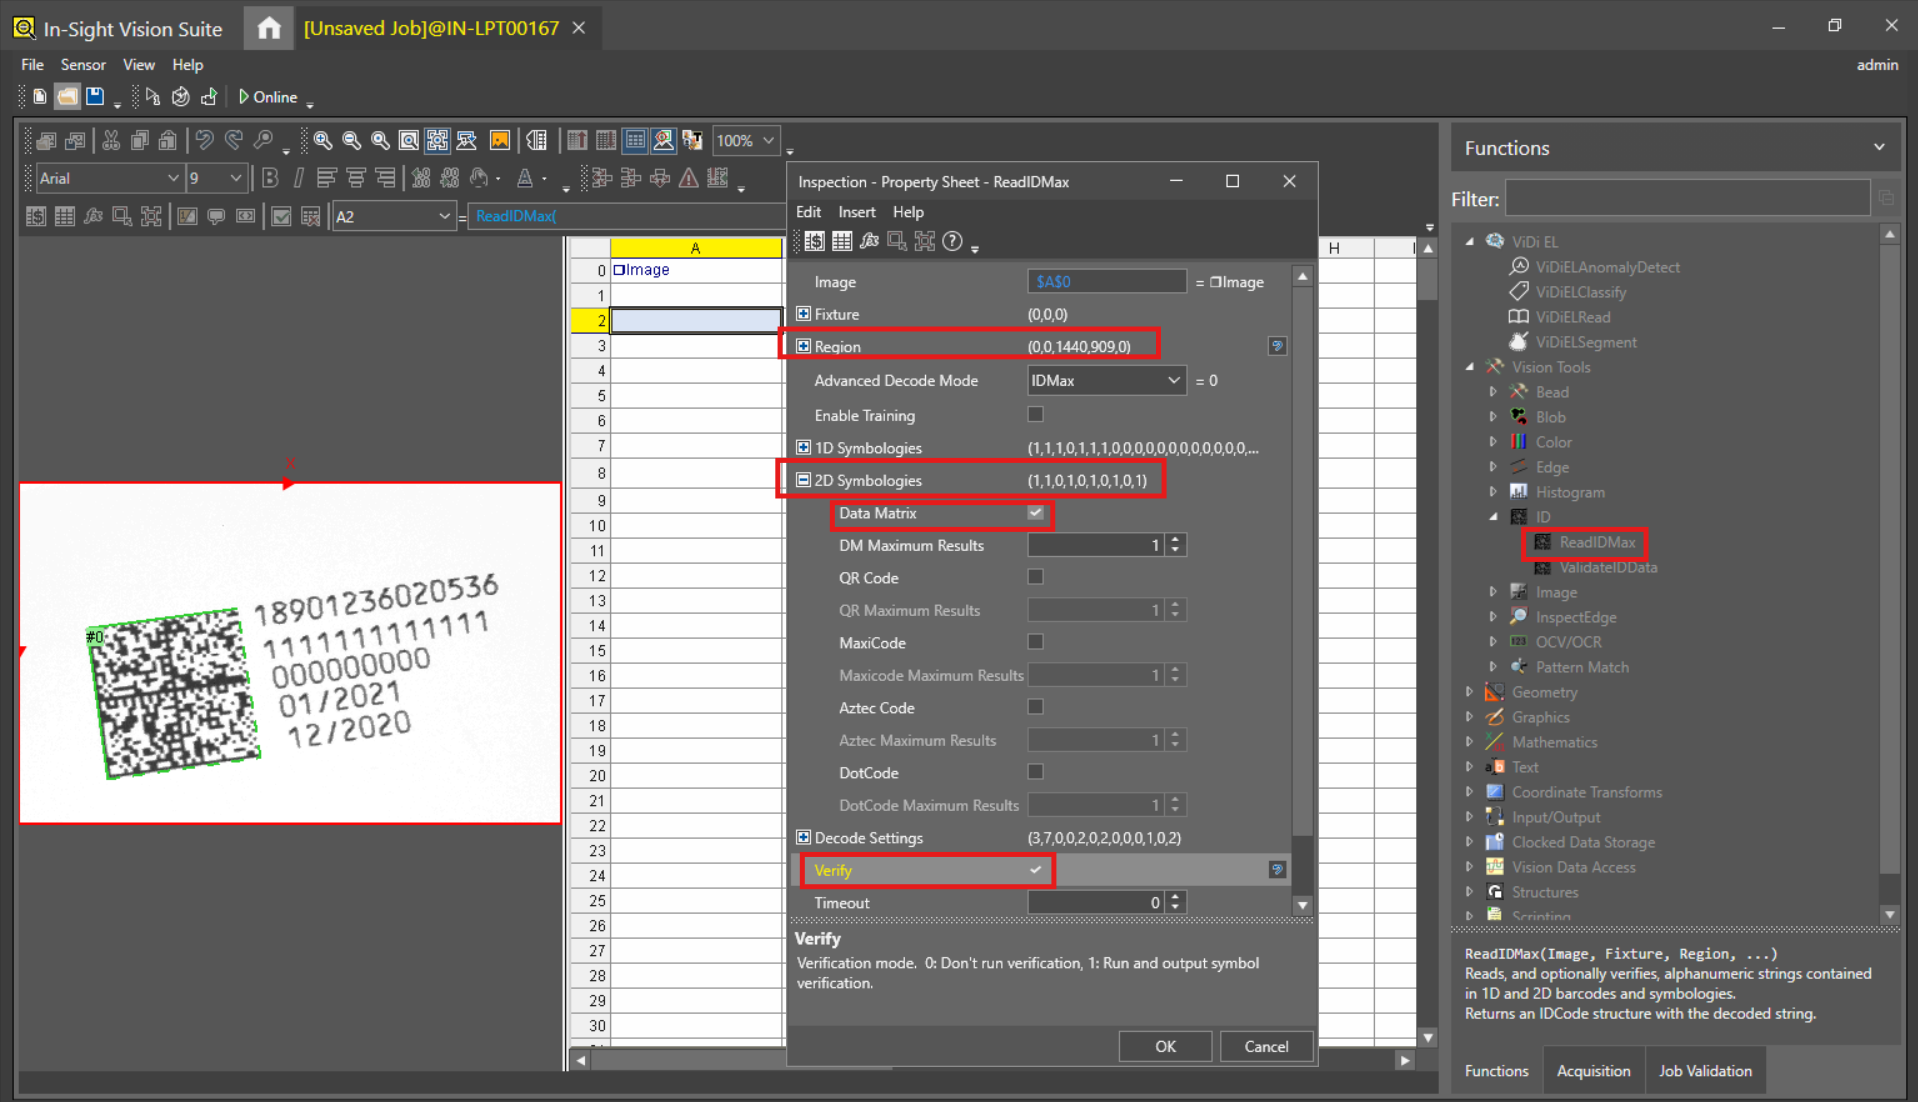
Task: Click the Zoom to Fit icon
Action: click(x=409, y=141)
